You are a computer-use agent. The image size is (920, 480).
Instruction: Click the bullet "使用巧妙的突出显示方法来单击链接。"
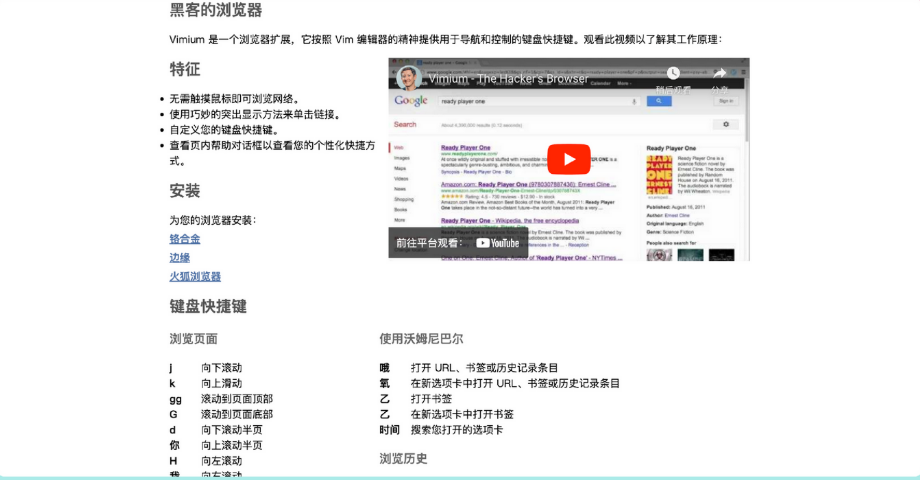pyautogui.click(x=255, y=114)
